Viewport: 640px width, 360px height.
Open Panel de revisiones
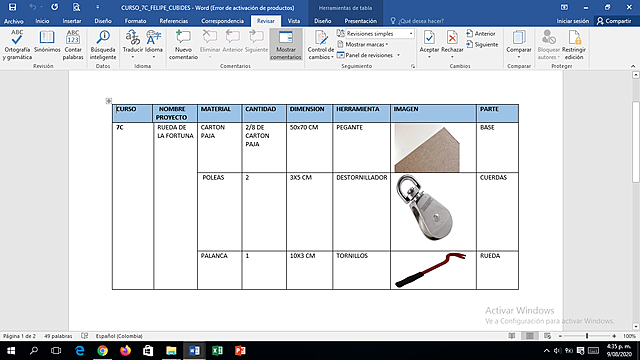[365, 55]
